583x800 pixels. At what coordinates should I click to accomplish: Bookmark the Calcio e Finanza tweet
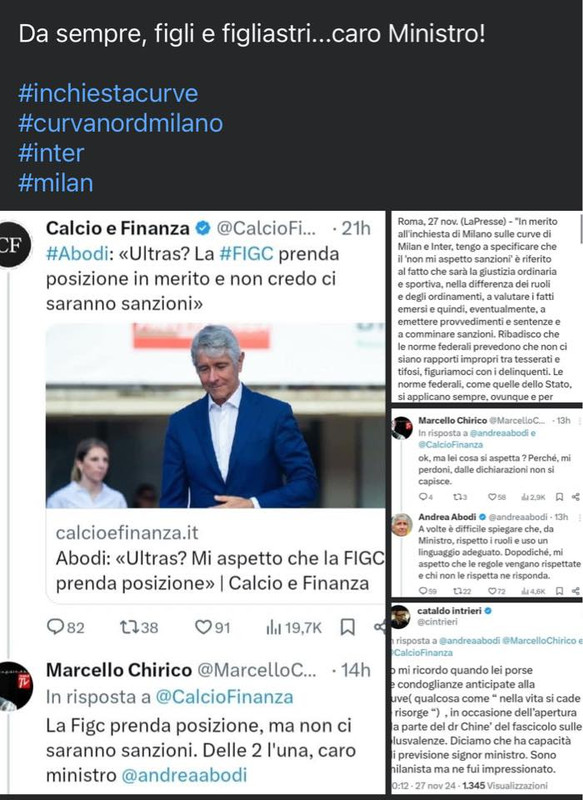[x=347, y=627]
